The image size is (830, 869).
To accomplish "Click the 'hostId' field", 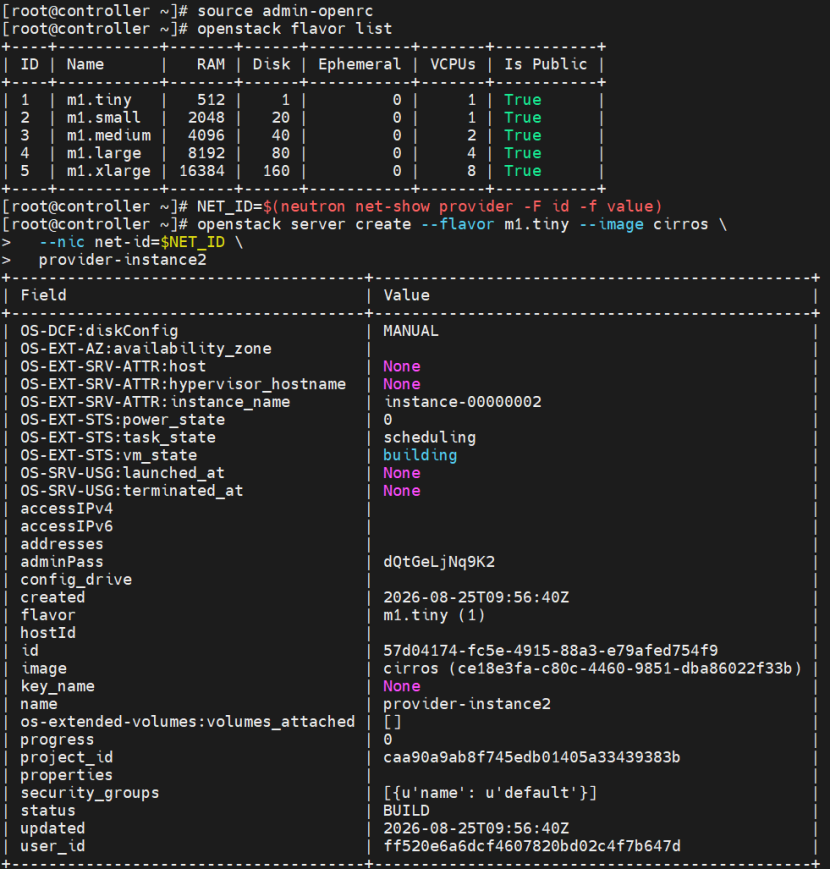I will coord(48,633).
